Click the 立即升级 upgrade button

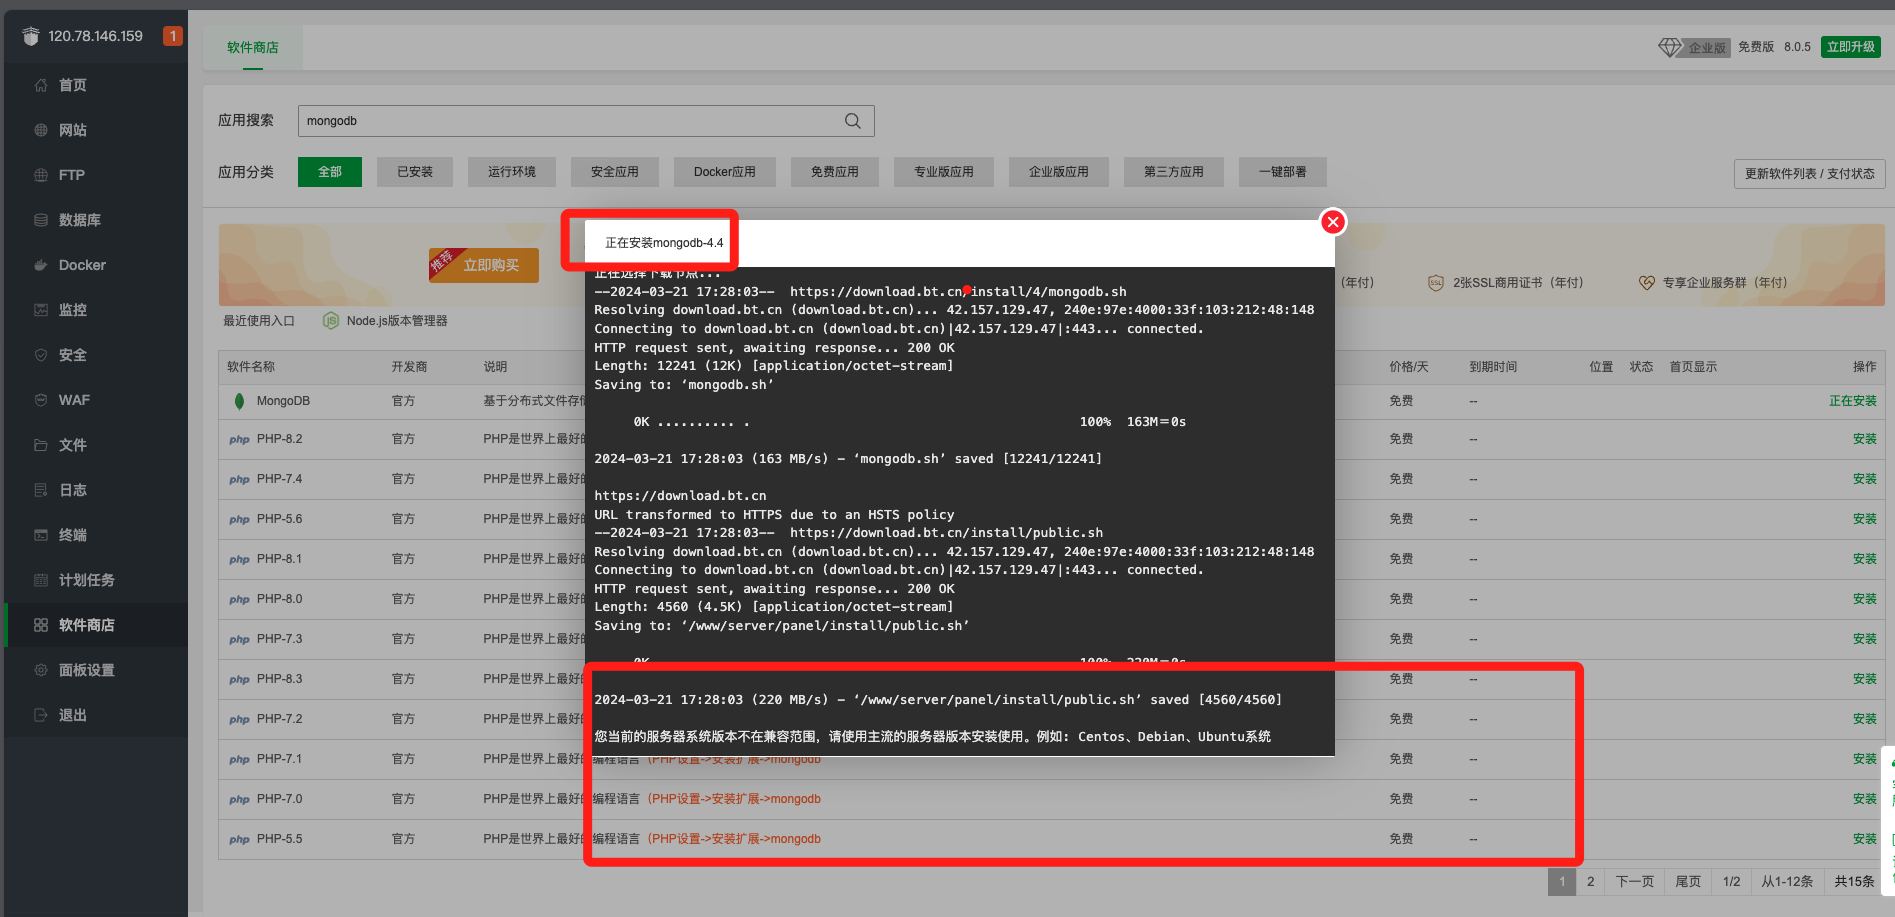[x=1851, y=47]
